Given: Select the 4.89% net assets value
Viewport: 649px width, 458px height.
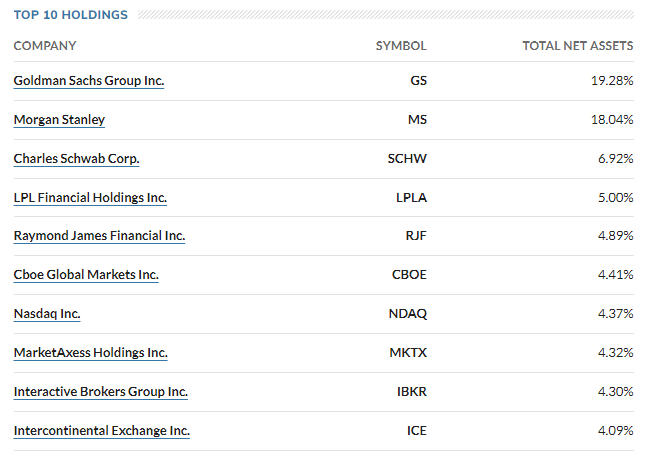Looking at the screenshot, I should [615, 236].
